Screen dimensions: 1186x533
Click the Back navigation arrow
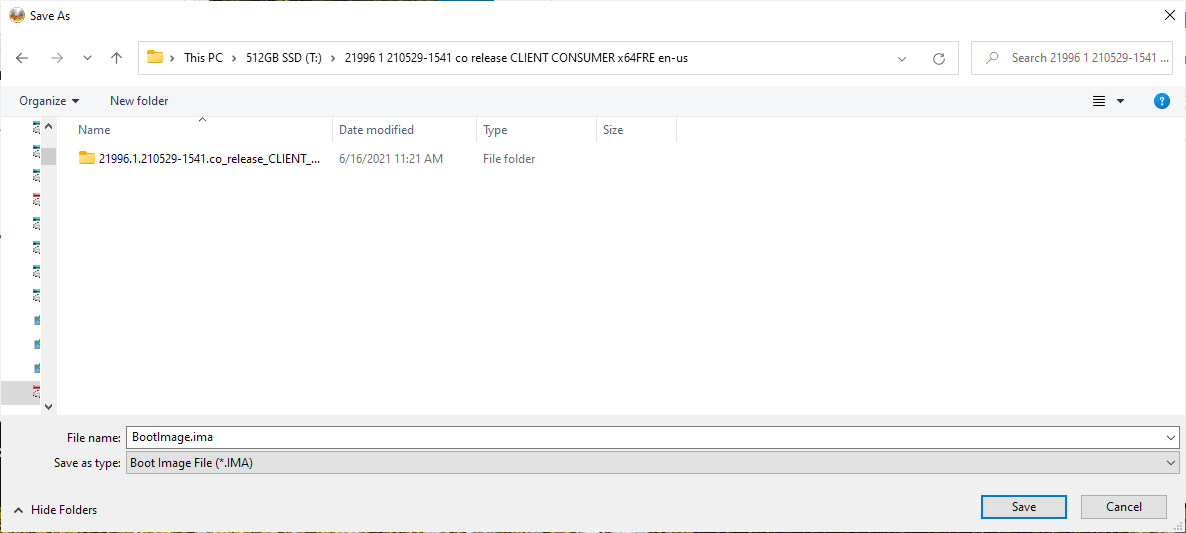tap(22, 58)
